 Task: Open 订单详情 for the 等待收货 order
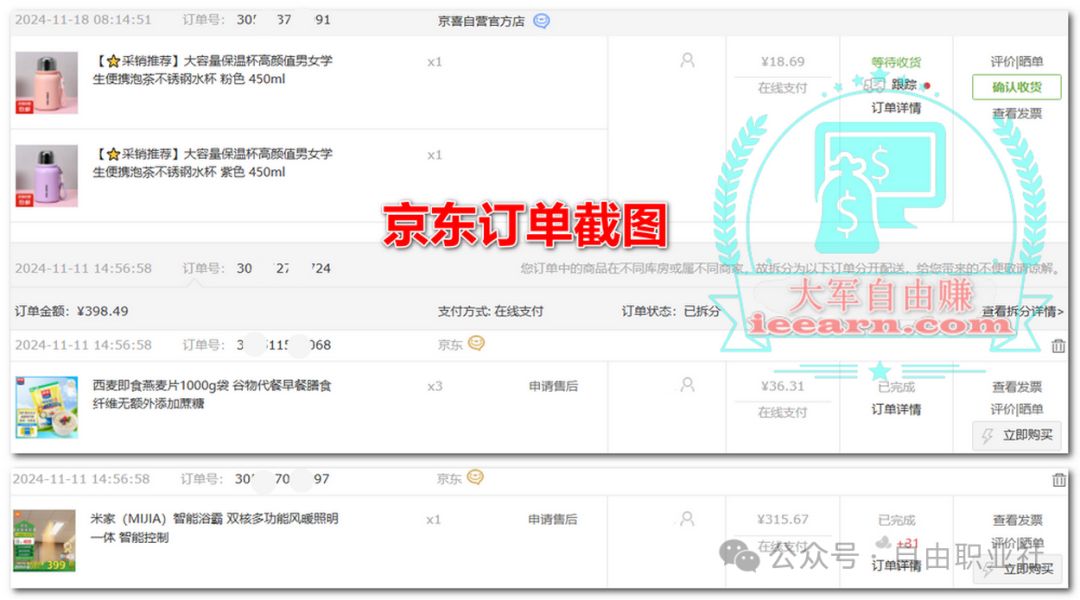pos(896,108)
